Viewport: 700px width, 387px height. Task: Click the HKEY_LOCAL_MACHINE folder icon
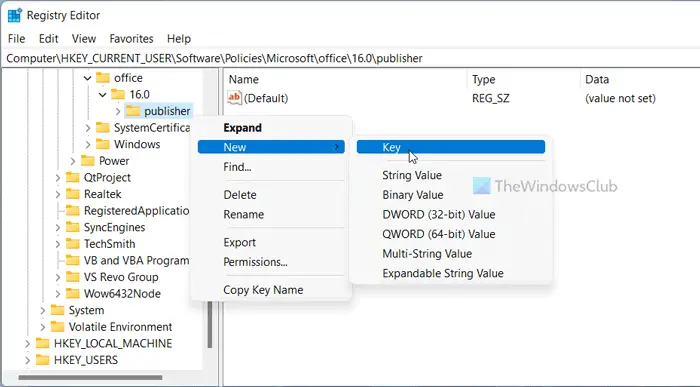[x=42, y=343]
